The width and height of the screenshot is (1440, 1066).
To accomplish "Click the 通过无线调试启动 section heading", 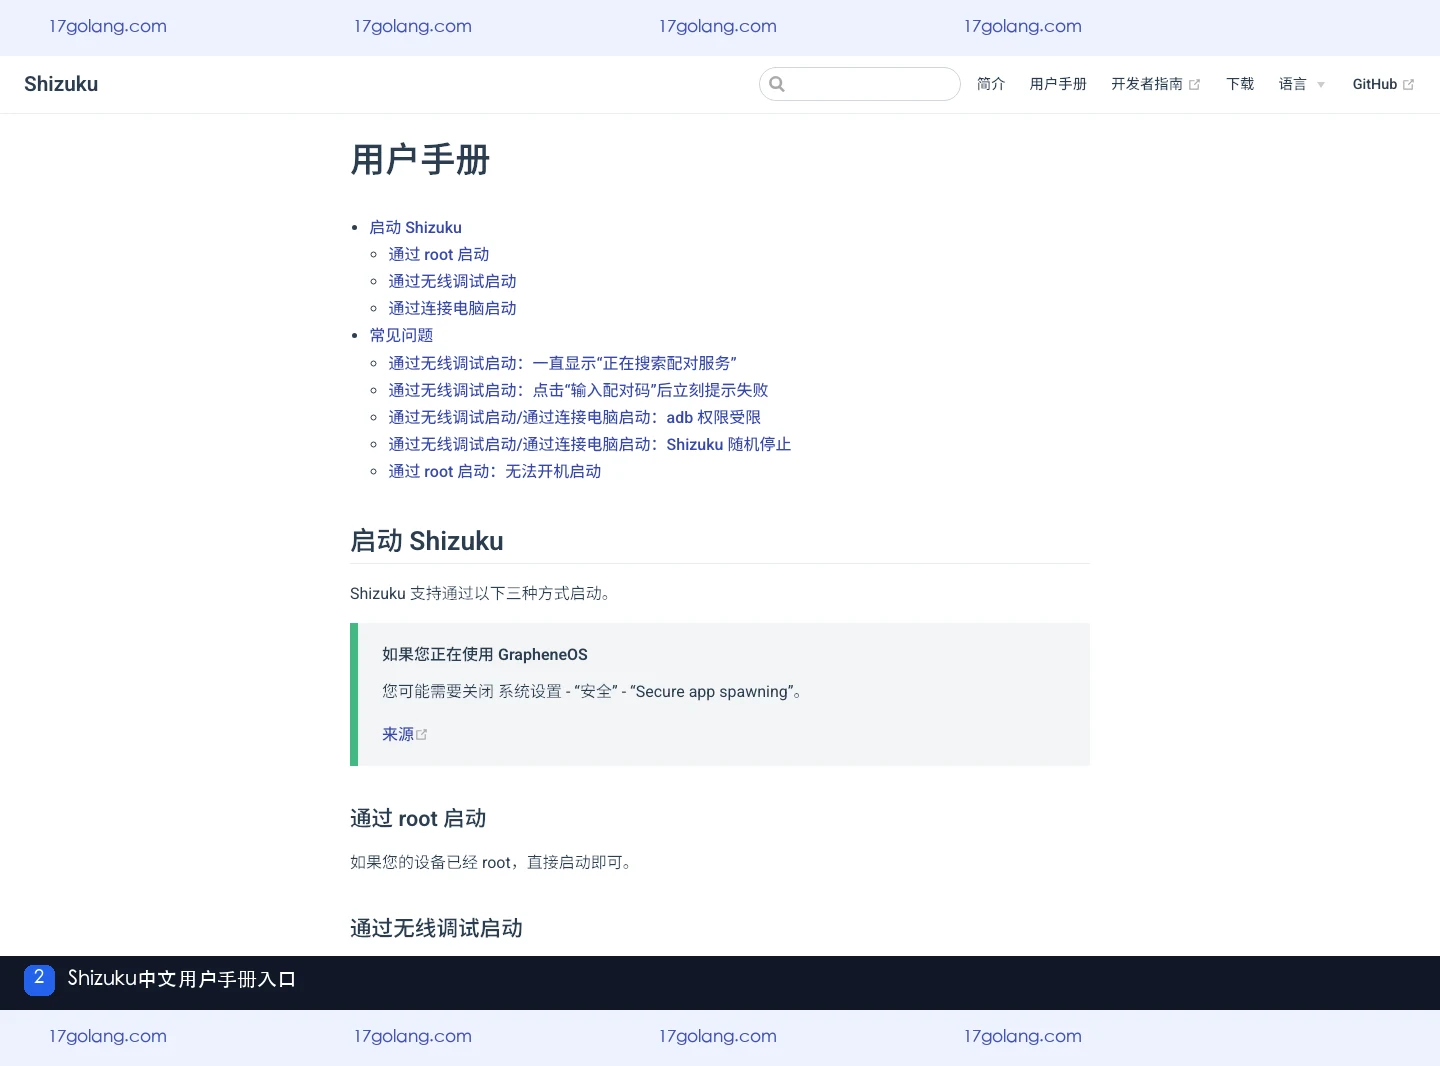I will tap(436, 929).
